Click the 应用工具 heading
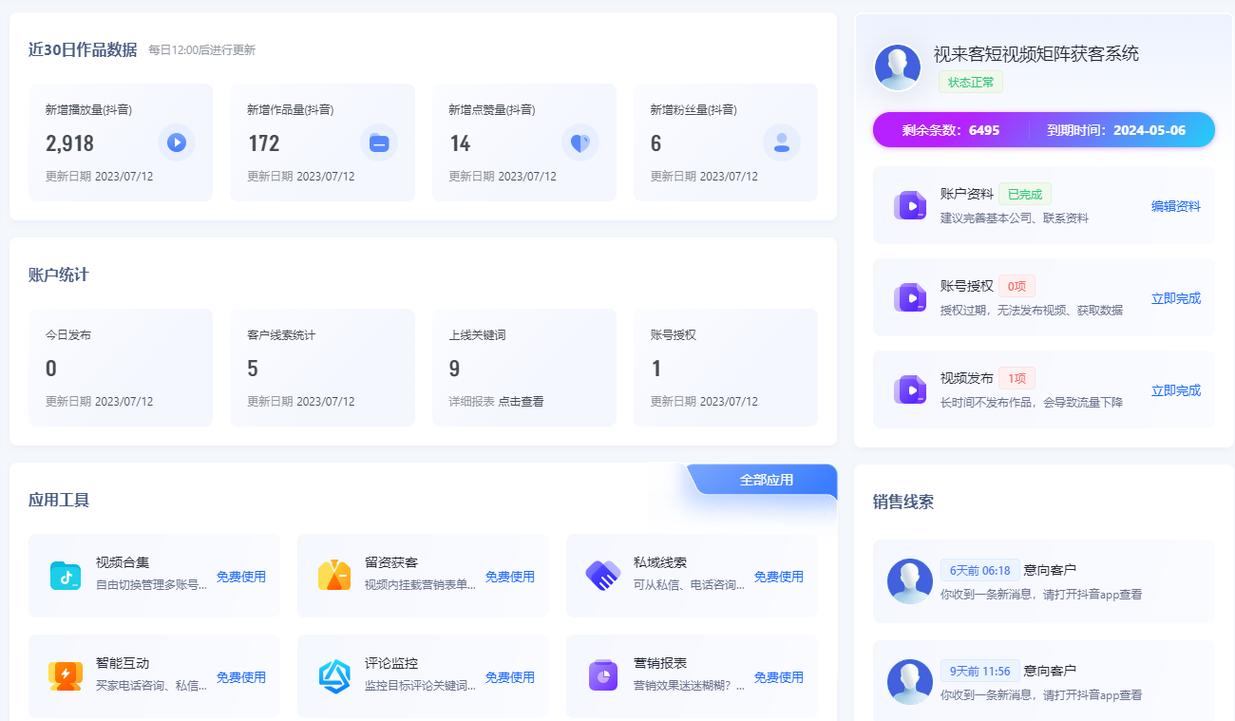This screenshot has height=721, width=1235. click(x=59, y=500)
